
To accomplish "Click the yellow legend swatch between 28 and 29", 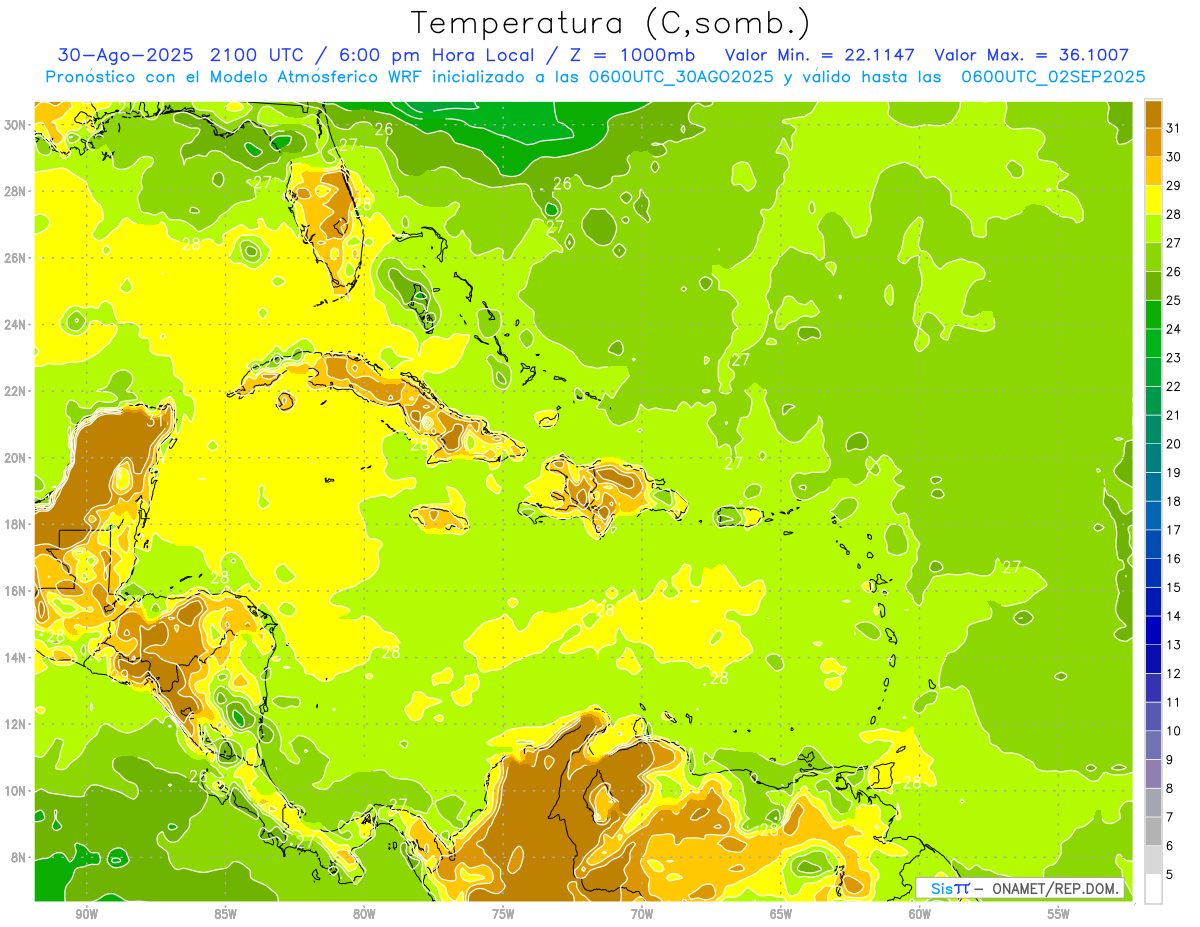I will point(1153,199).
